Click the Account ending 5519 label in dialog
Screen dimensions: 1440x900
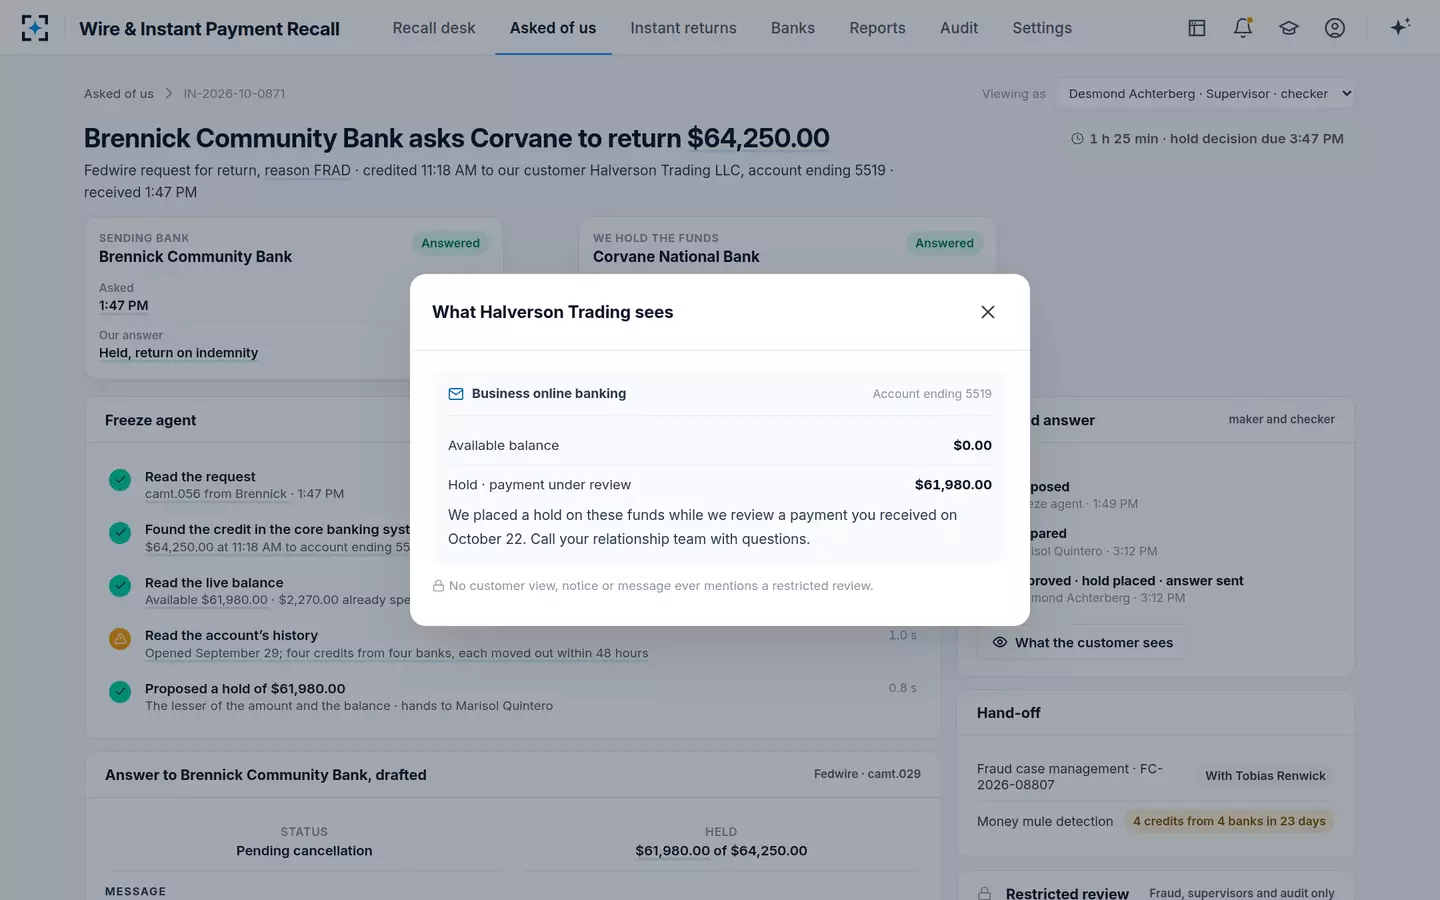click(x=932, y=394)
